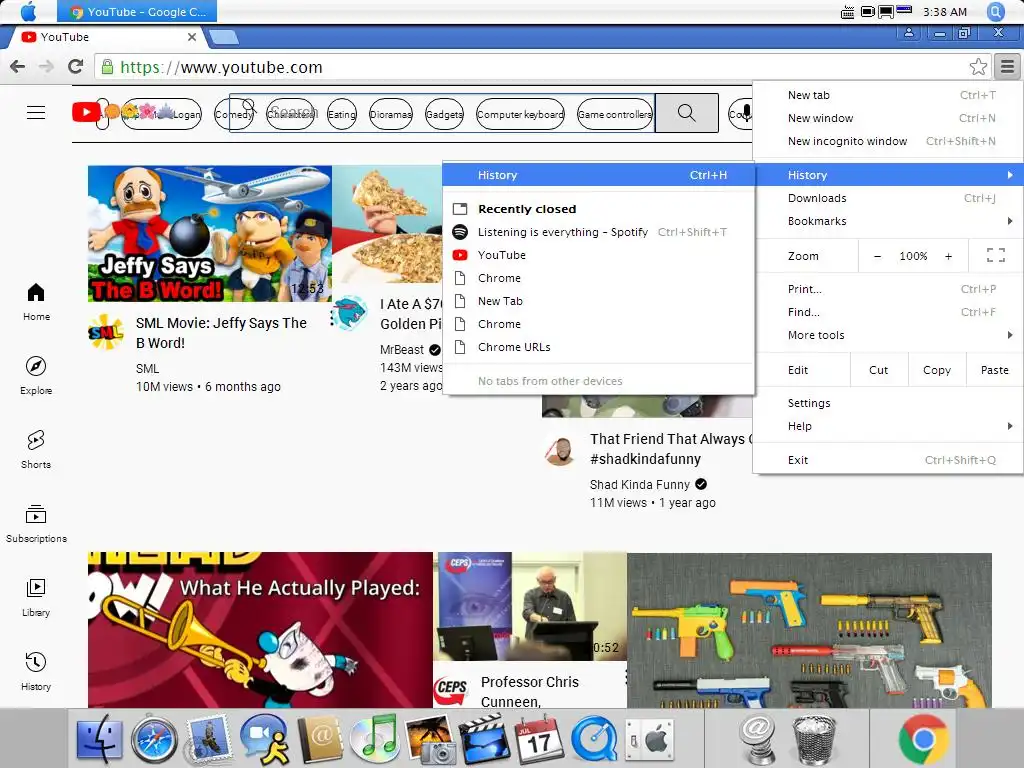The image size is (1024, 768).
Task: Select the Computer keyboard filter chip
Action: [520, 114]
